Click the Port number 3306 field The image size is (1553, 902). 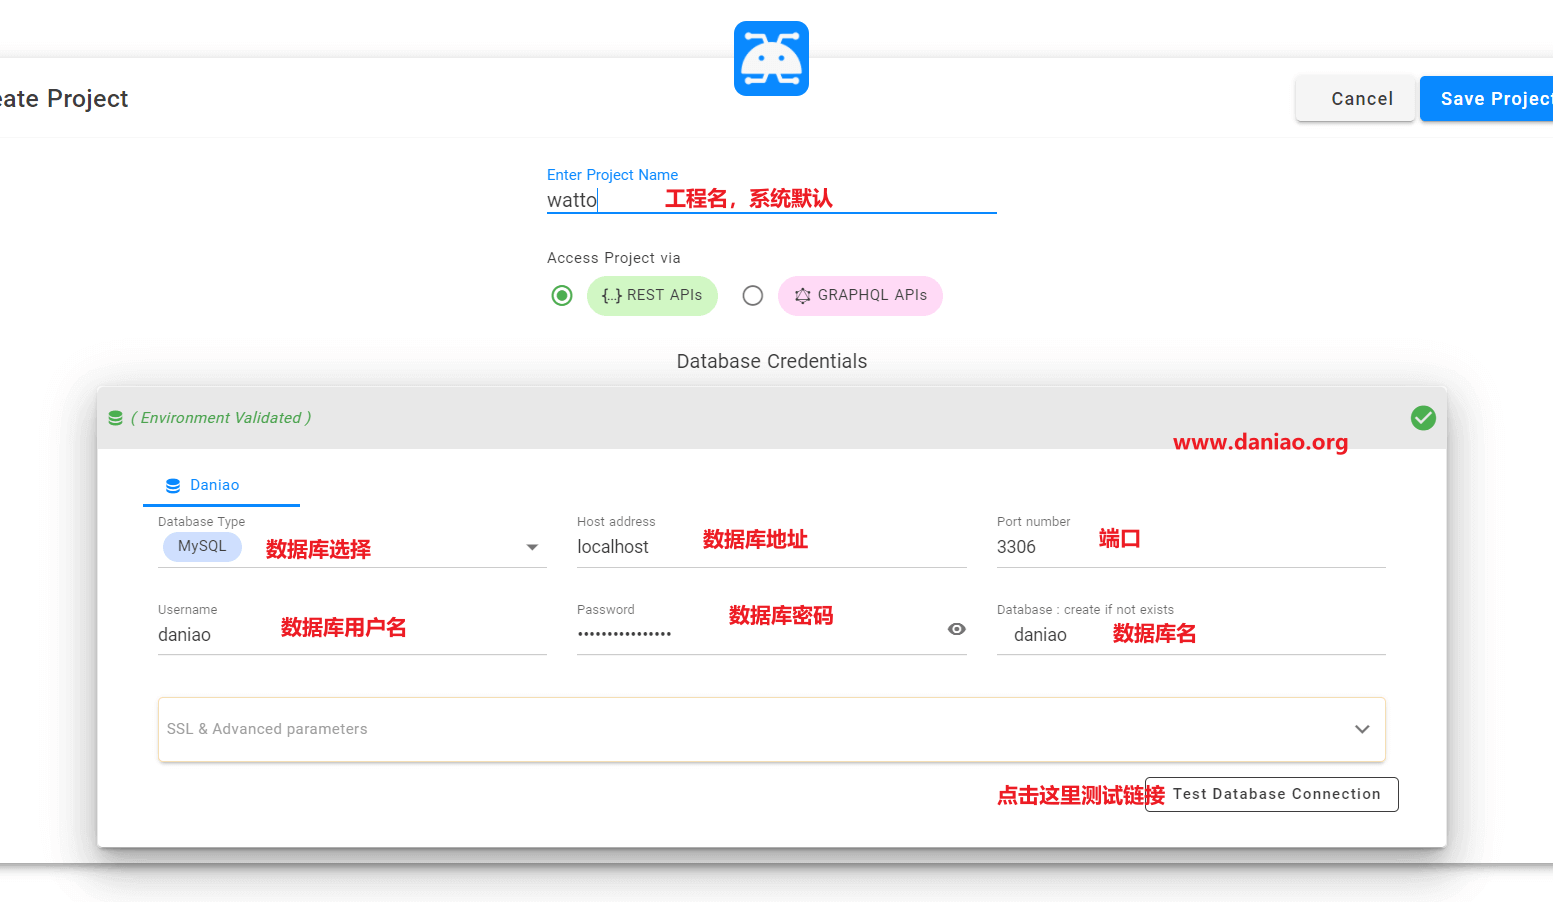pyautogui.click(x=1191, y=547)
